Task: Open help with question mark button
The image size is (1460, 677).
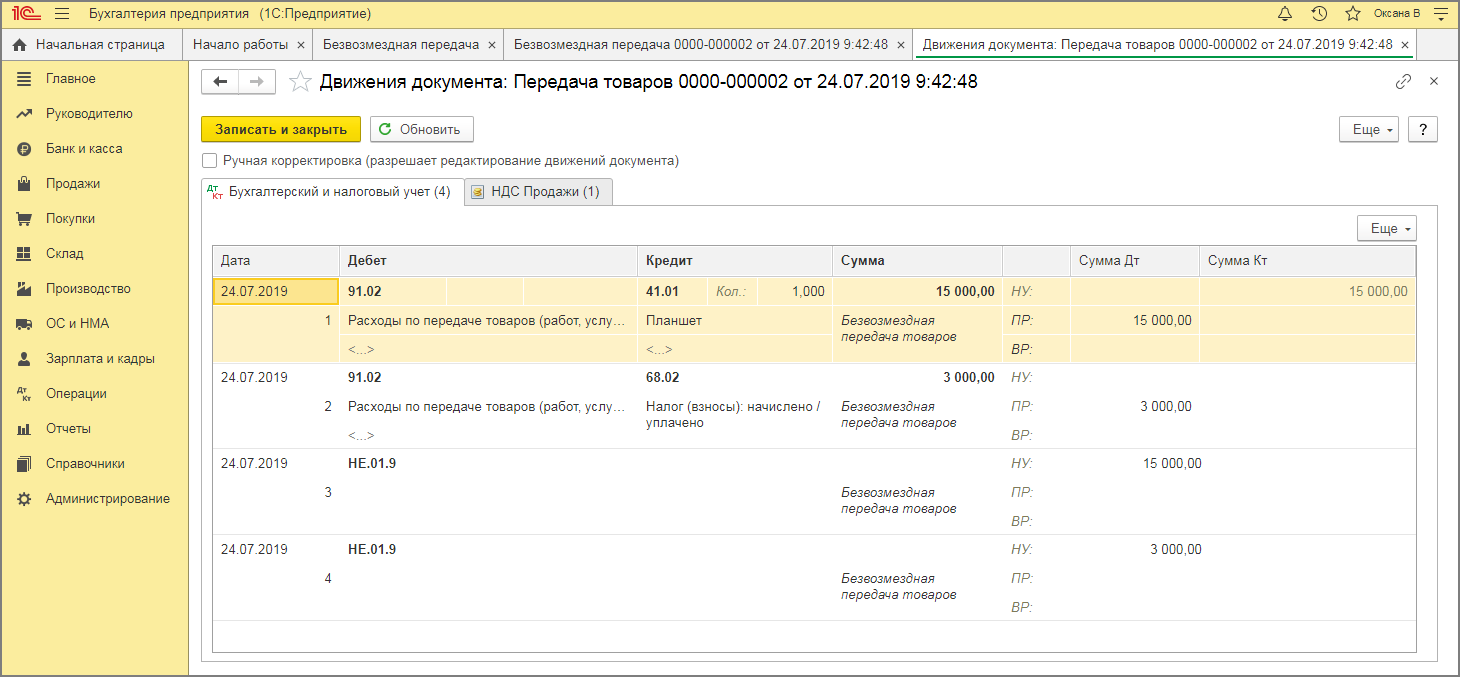Action: 1422,129
